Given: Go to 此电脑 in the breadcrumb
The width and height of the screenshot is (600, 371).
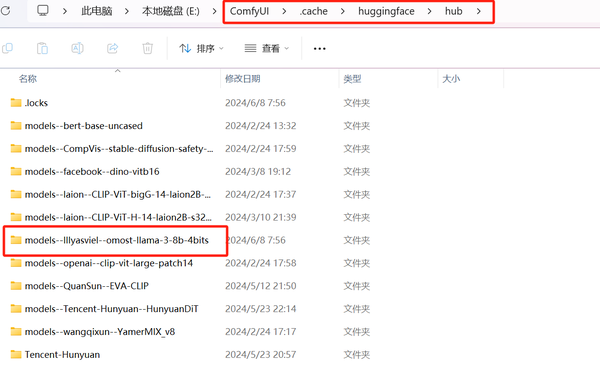Looking at the screenshot, I should (96, 11).
